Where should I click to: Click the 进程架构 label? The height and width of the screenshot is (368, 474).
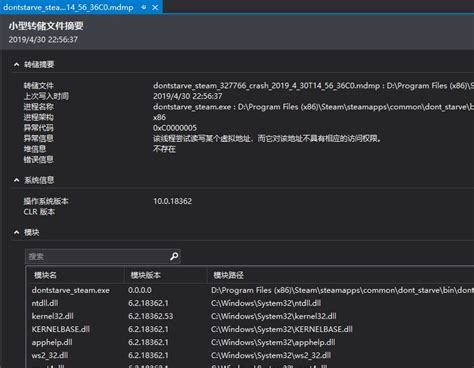click(x=38, y=117)
